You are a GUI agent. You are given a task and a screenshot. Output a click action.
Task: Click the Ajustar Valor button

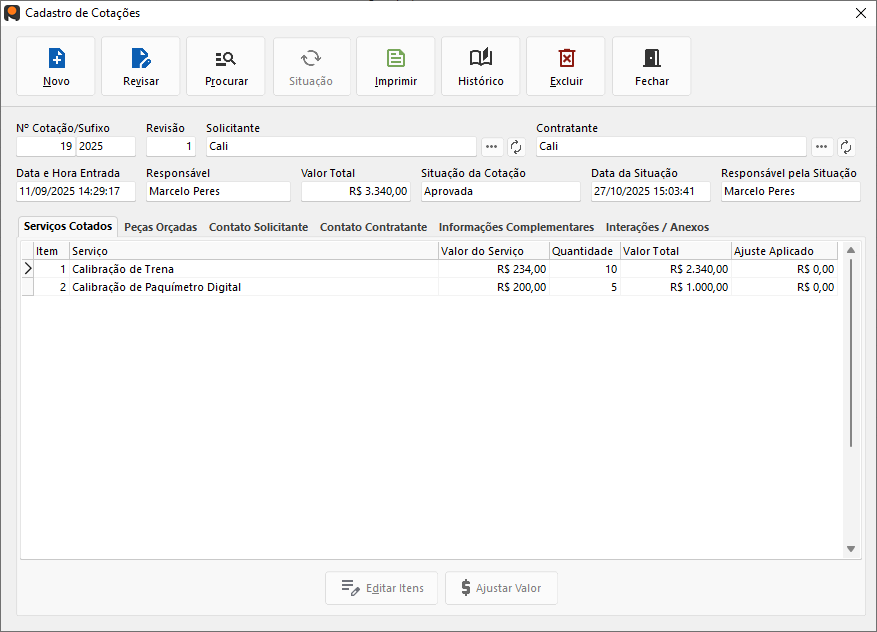click(501, 588)
